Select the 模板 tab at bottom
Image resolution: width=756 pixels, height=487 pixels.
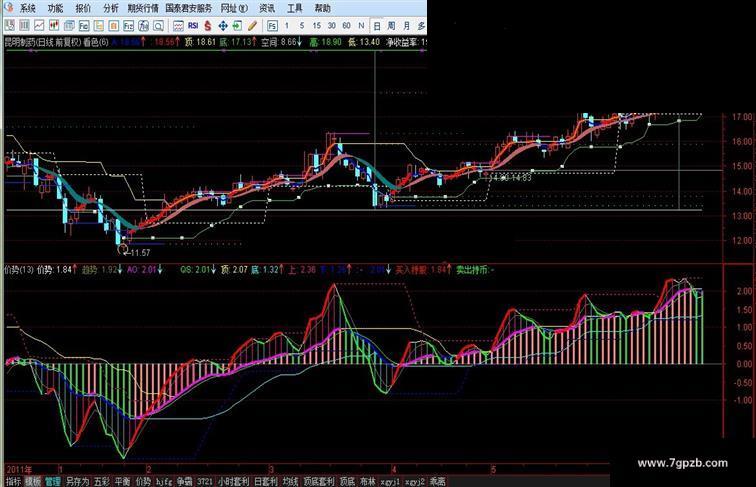(33, 481)
